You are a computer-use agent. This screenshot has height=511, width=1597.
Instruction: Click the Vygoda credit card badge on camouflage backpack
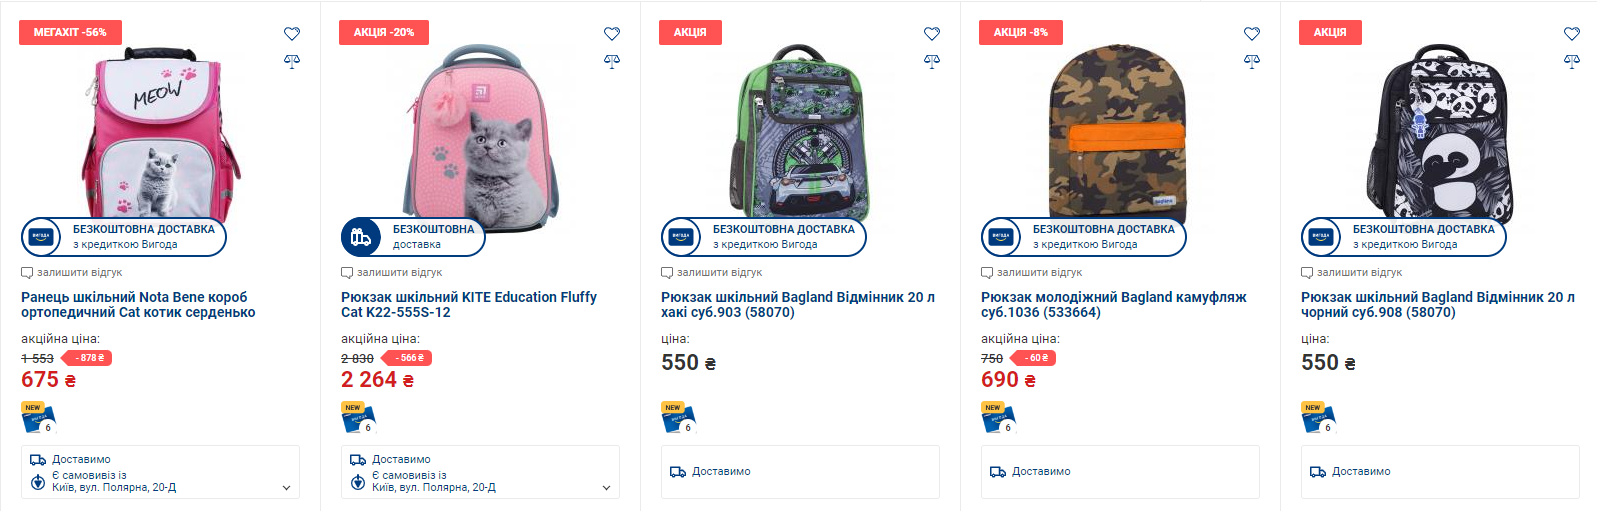(1001, 237)
